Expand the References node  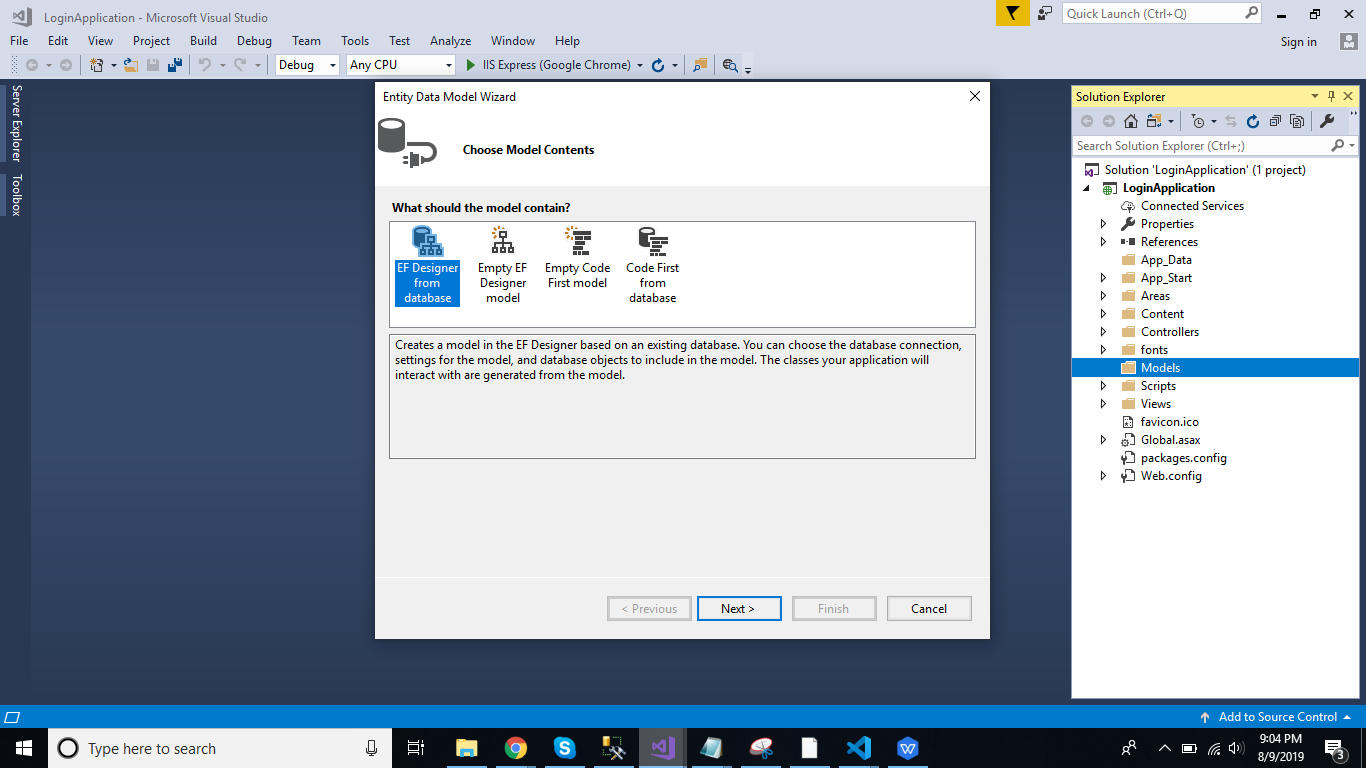pyautogui.click(x=1104, y=242)
